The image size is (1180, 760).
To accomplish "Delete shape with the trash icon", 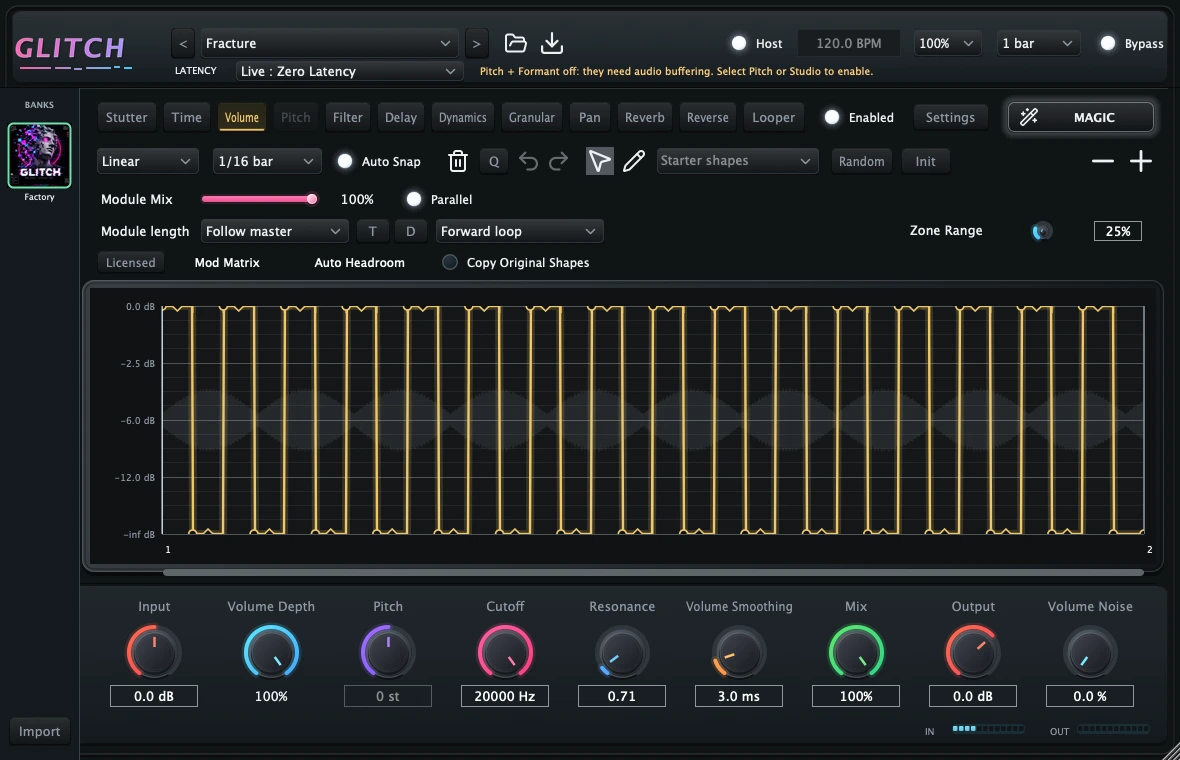I will tap(458, 161).
